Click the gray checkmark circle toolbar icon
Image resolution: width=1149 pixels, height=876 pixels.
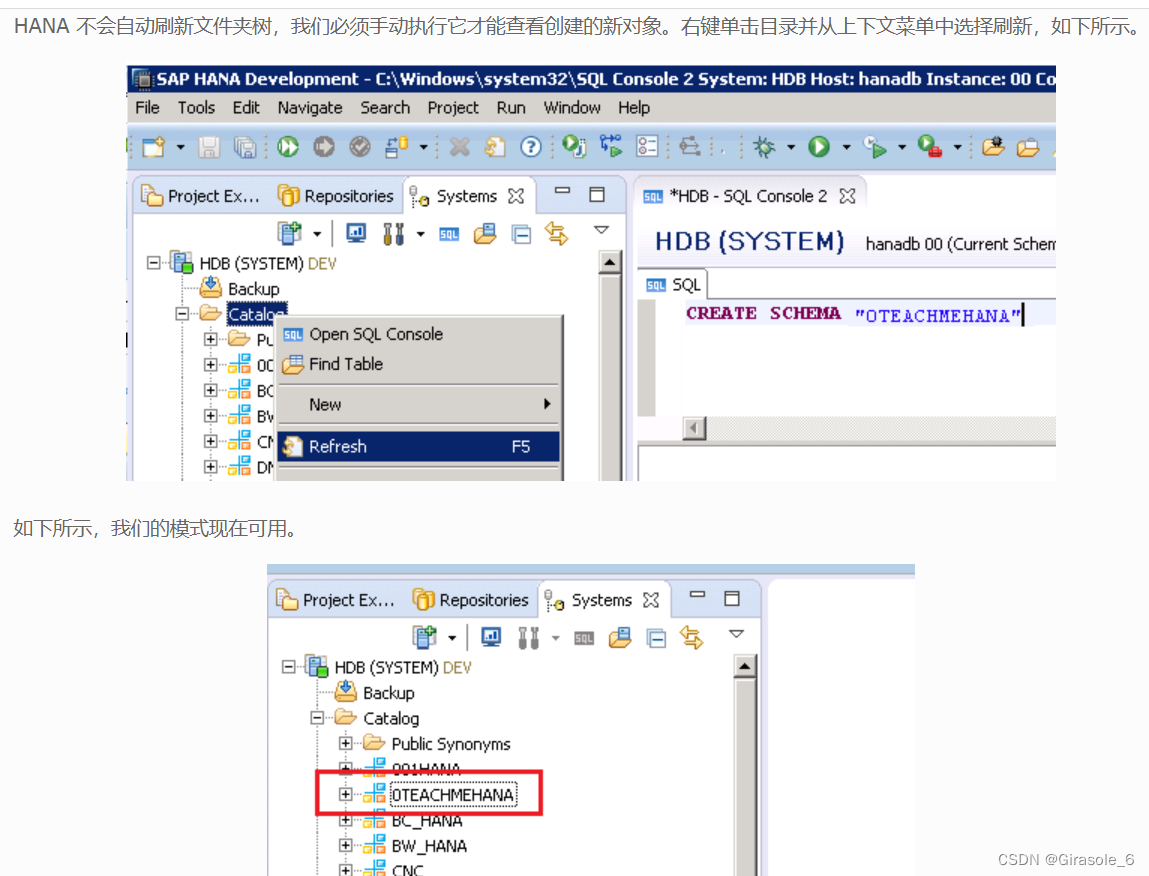click(360, 147)
